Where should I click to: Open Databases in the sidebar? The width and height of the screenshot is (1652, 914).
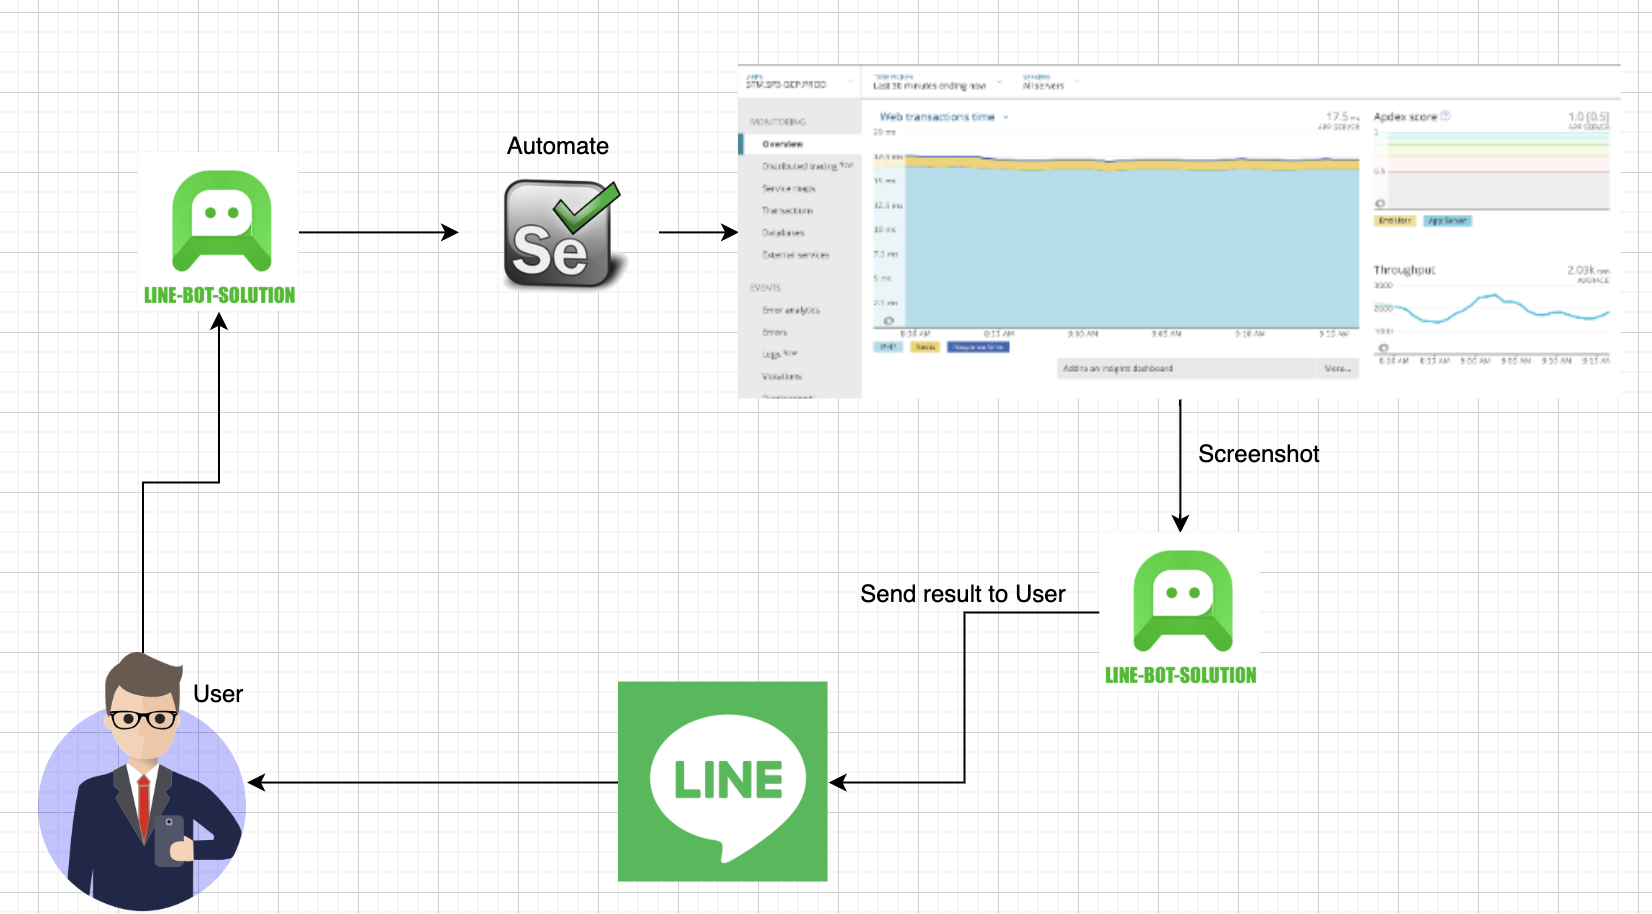(x=783, y=233)
